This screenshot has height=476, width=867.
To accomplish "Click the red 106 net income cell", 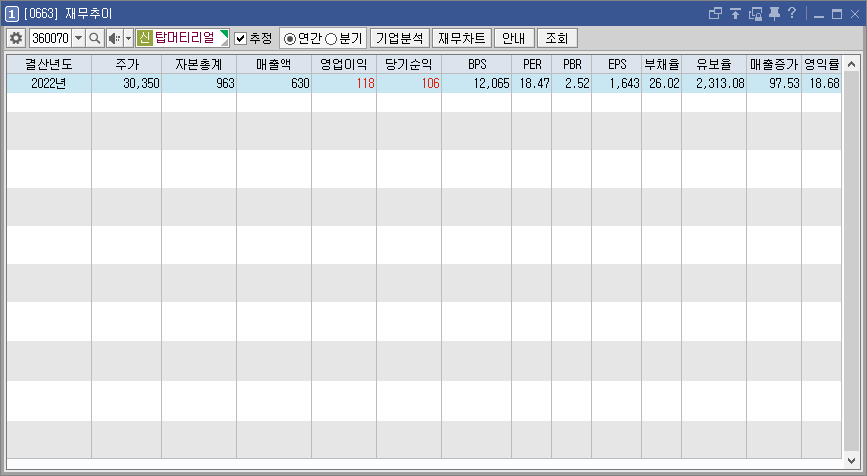I will pyautogui.click(x=409, y=83).
